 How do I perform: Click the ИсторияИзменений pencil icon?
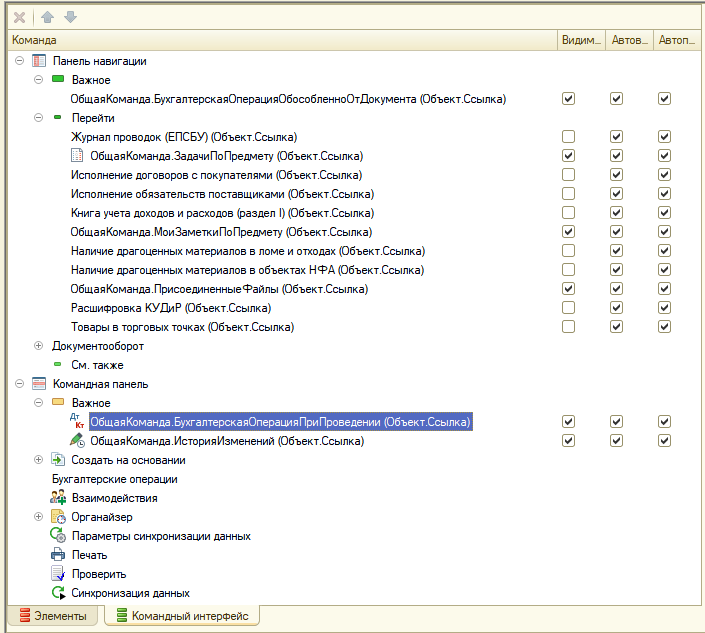point(77,441)
